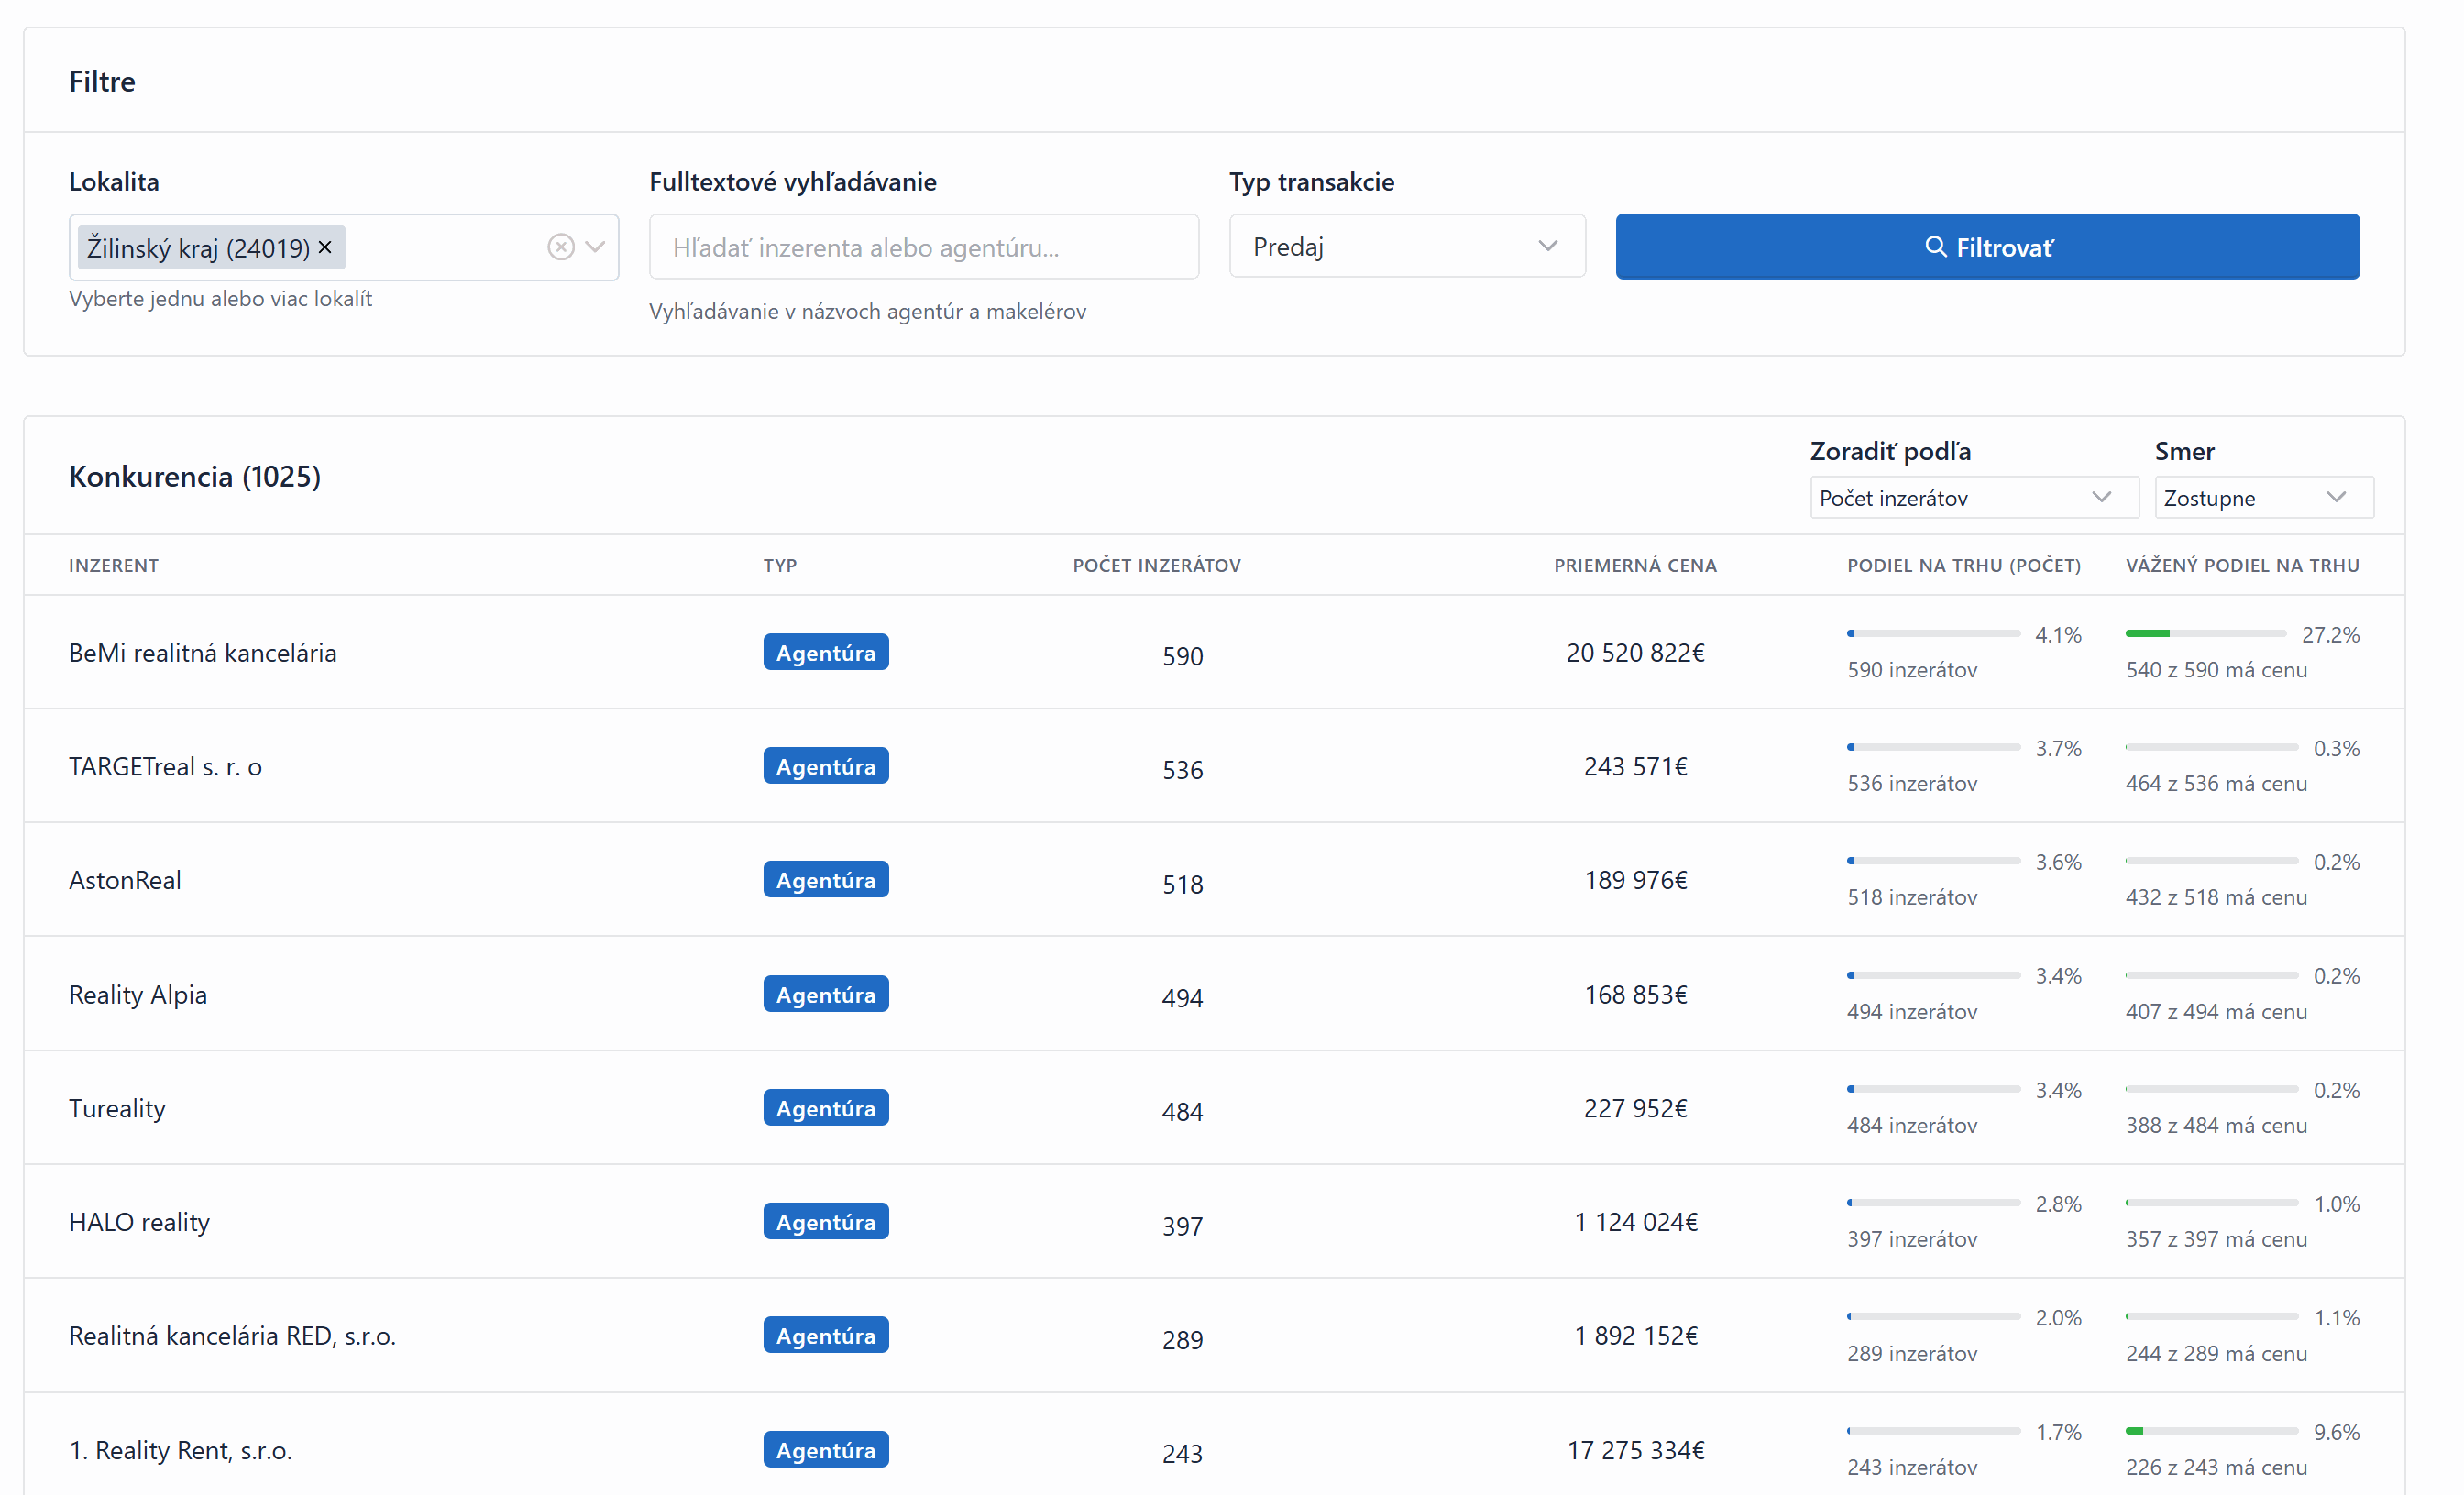Click the fulltext search input field
Image resolution: width=2464 pixels, height=1495 pixels.
point(923,247)
